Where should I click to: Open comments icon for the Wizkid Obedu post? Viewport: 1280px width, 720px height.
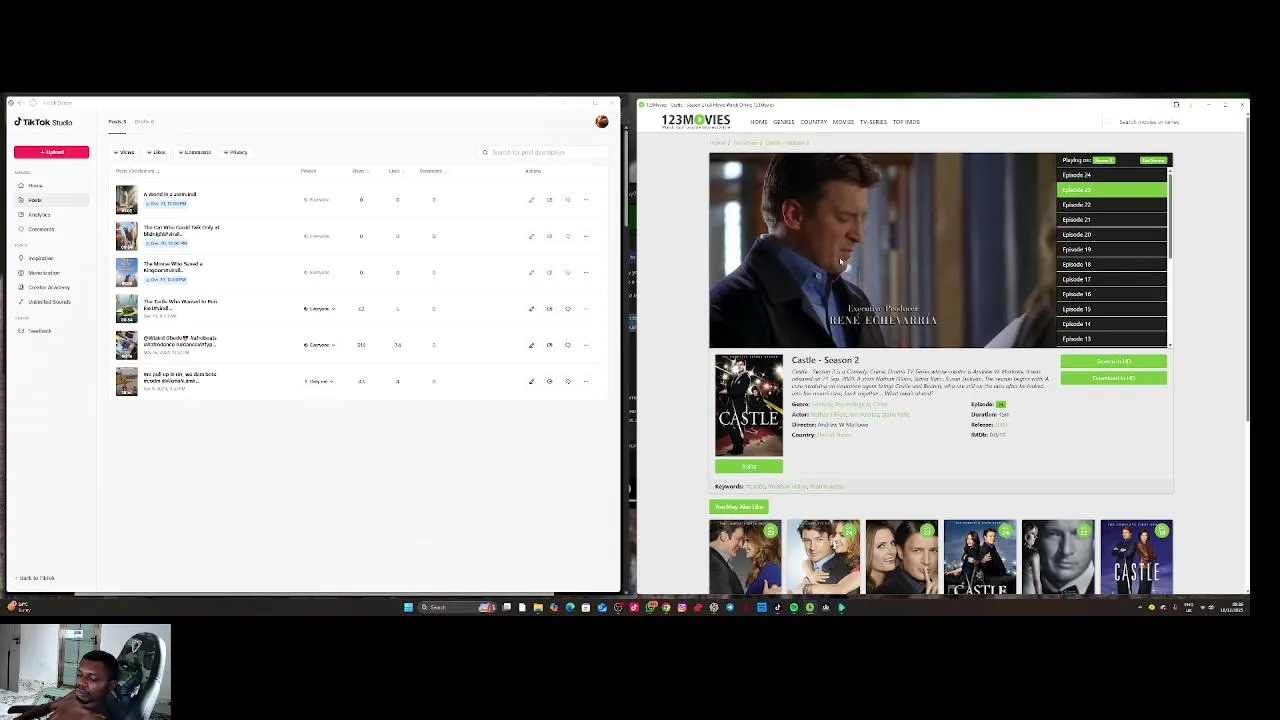point(567,345)
